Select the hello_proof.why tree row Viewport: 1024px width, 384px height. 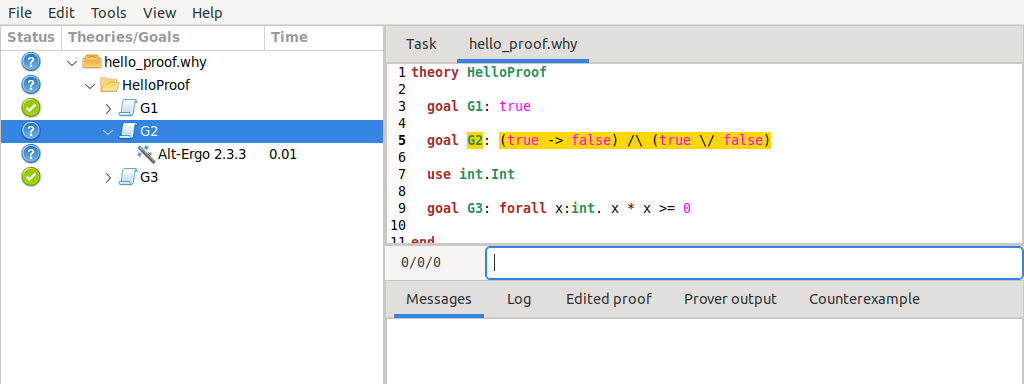pyautogui.click(x=191, y=63)
